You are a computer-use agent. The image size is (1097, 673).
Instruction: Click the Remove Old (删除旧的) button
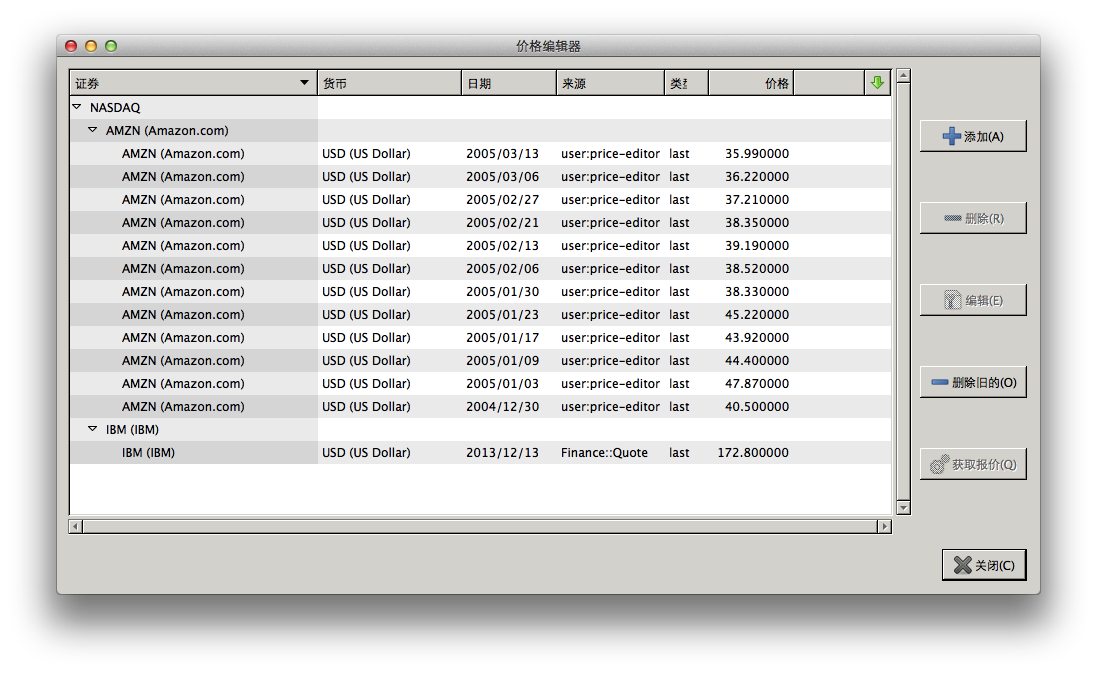pos(973,382)
